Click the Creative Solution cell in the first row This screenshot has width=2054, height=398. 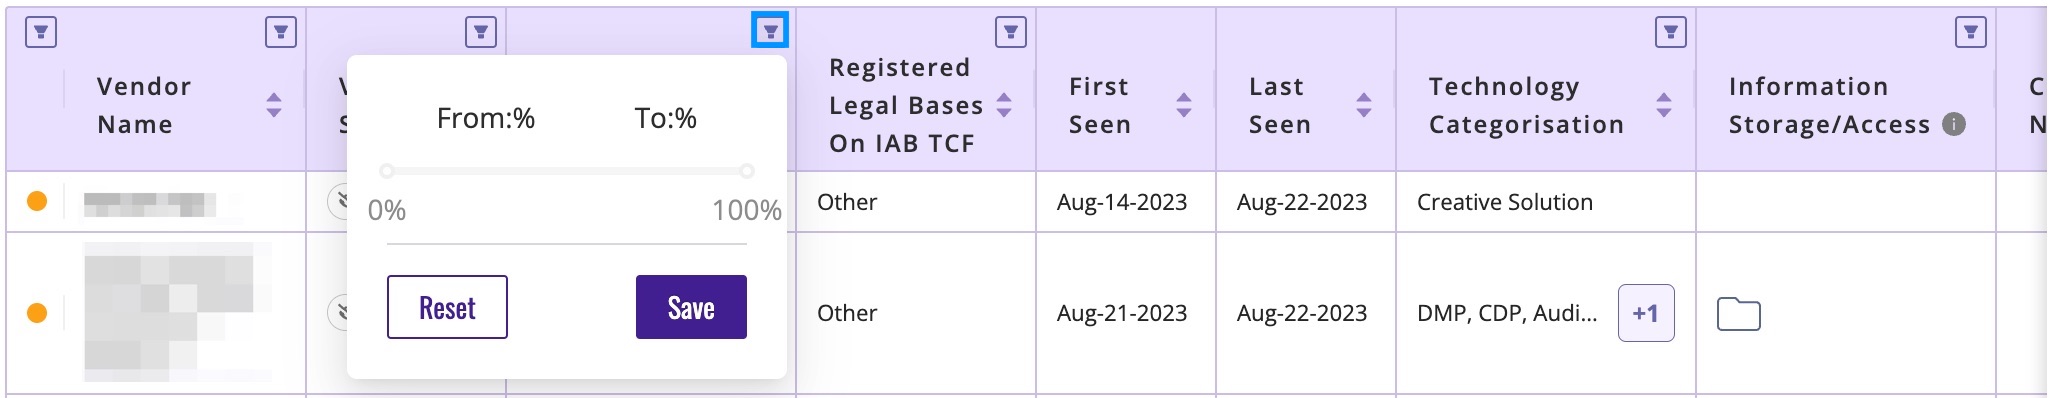[1505, 202]
